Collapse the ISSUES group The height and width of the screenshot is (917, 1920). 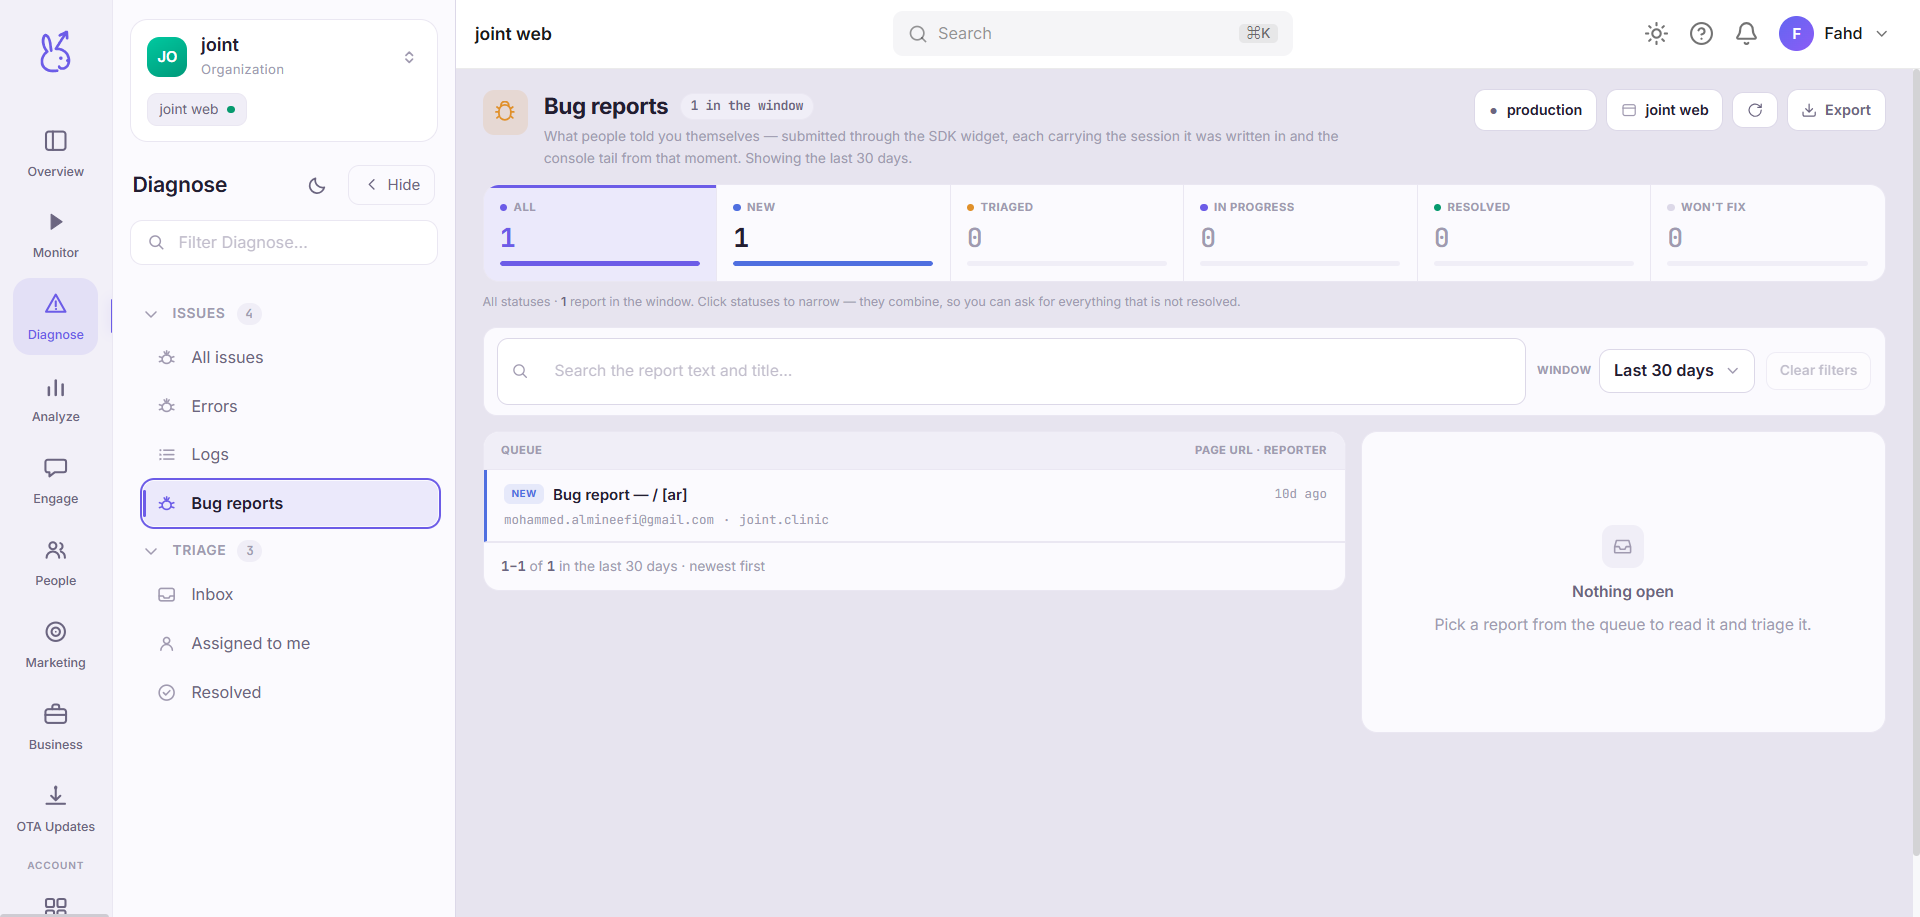click(151, 314)
